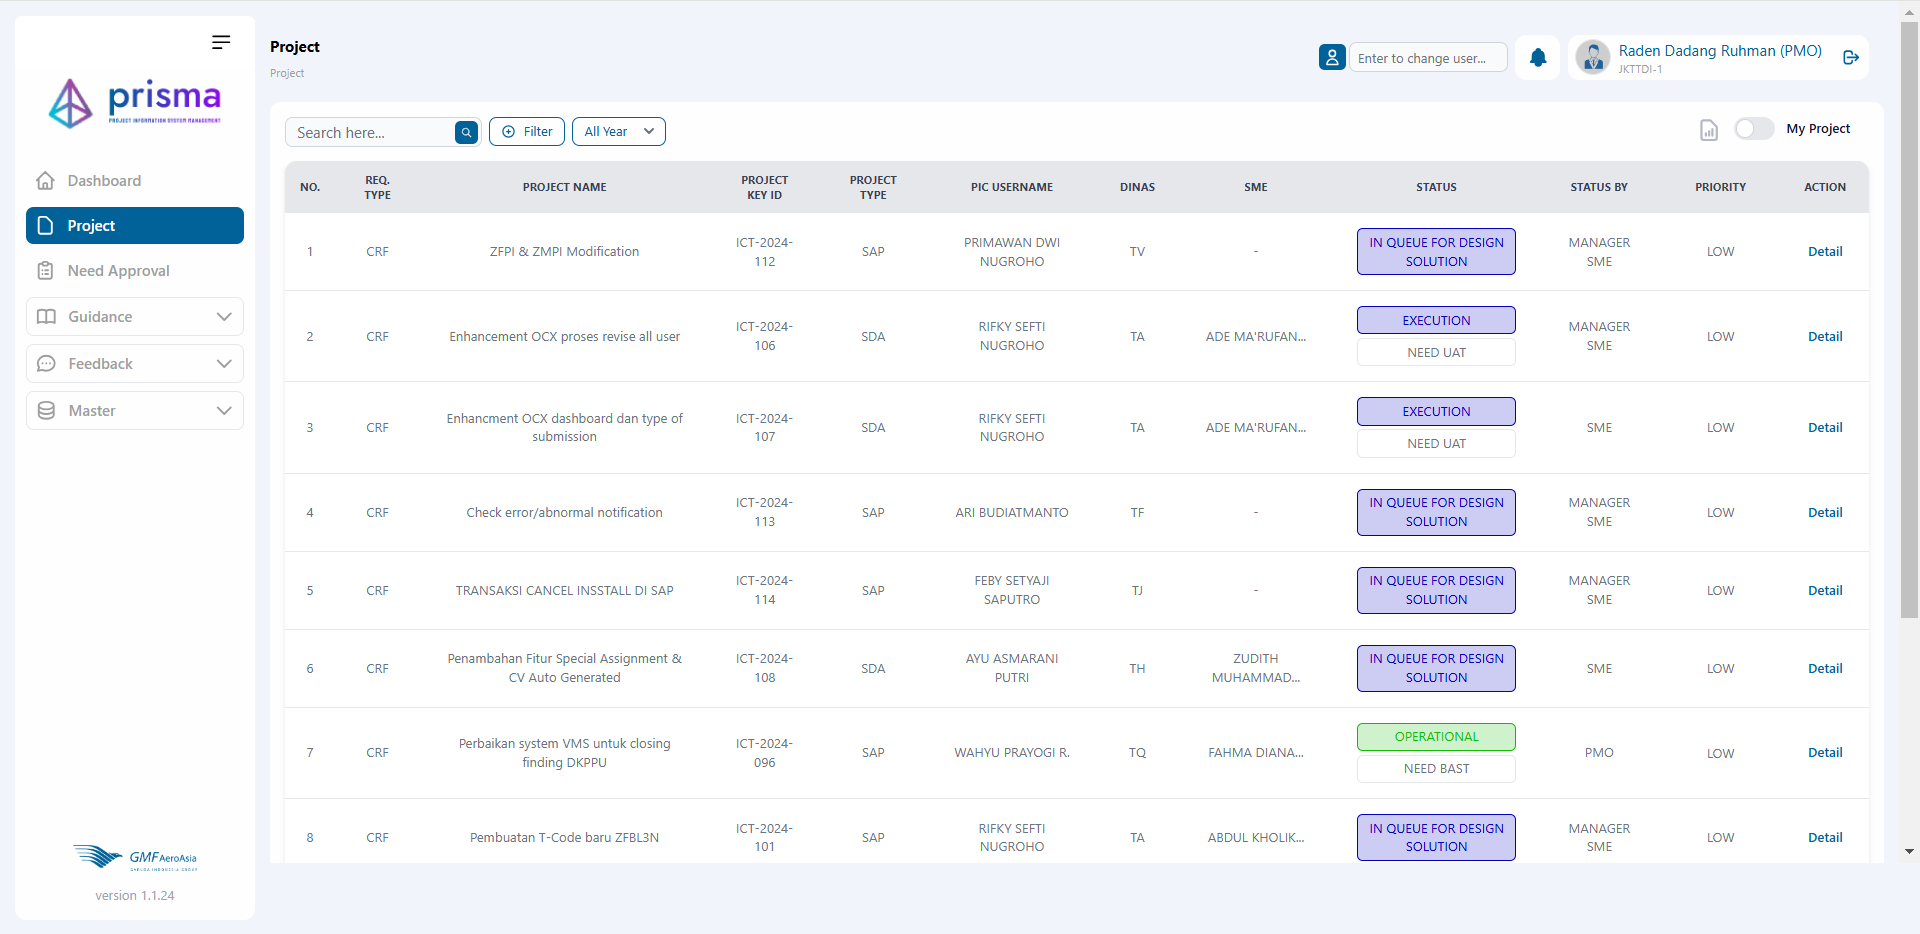Viewport: 1920px width, 934px height.
Task: Click the Guidance book icon
Action: (x=46, y=317)
